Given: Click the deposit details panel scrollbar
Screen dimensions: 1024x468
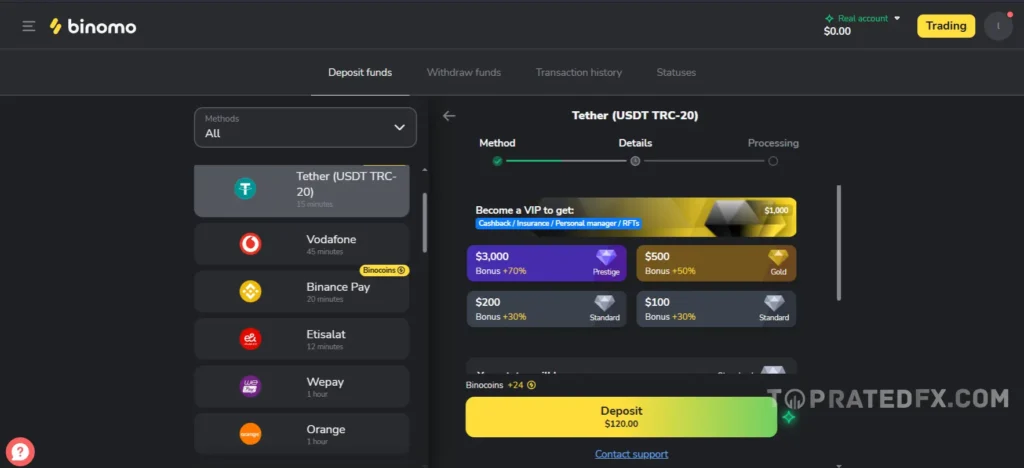Looking at the screenshot, I should point(839,243).
